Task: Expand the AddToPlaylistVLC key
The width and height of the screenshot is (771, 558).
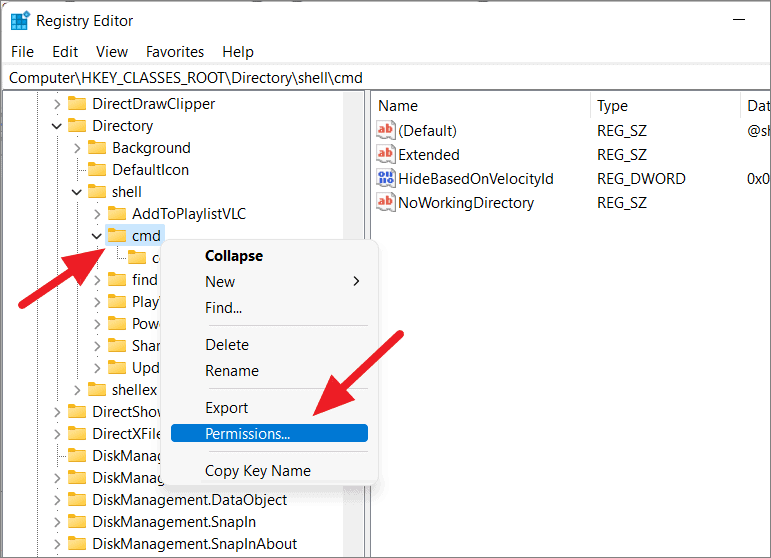Action: pyautogui.click(x=97, y=214)
